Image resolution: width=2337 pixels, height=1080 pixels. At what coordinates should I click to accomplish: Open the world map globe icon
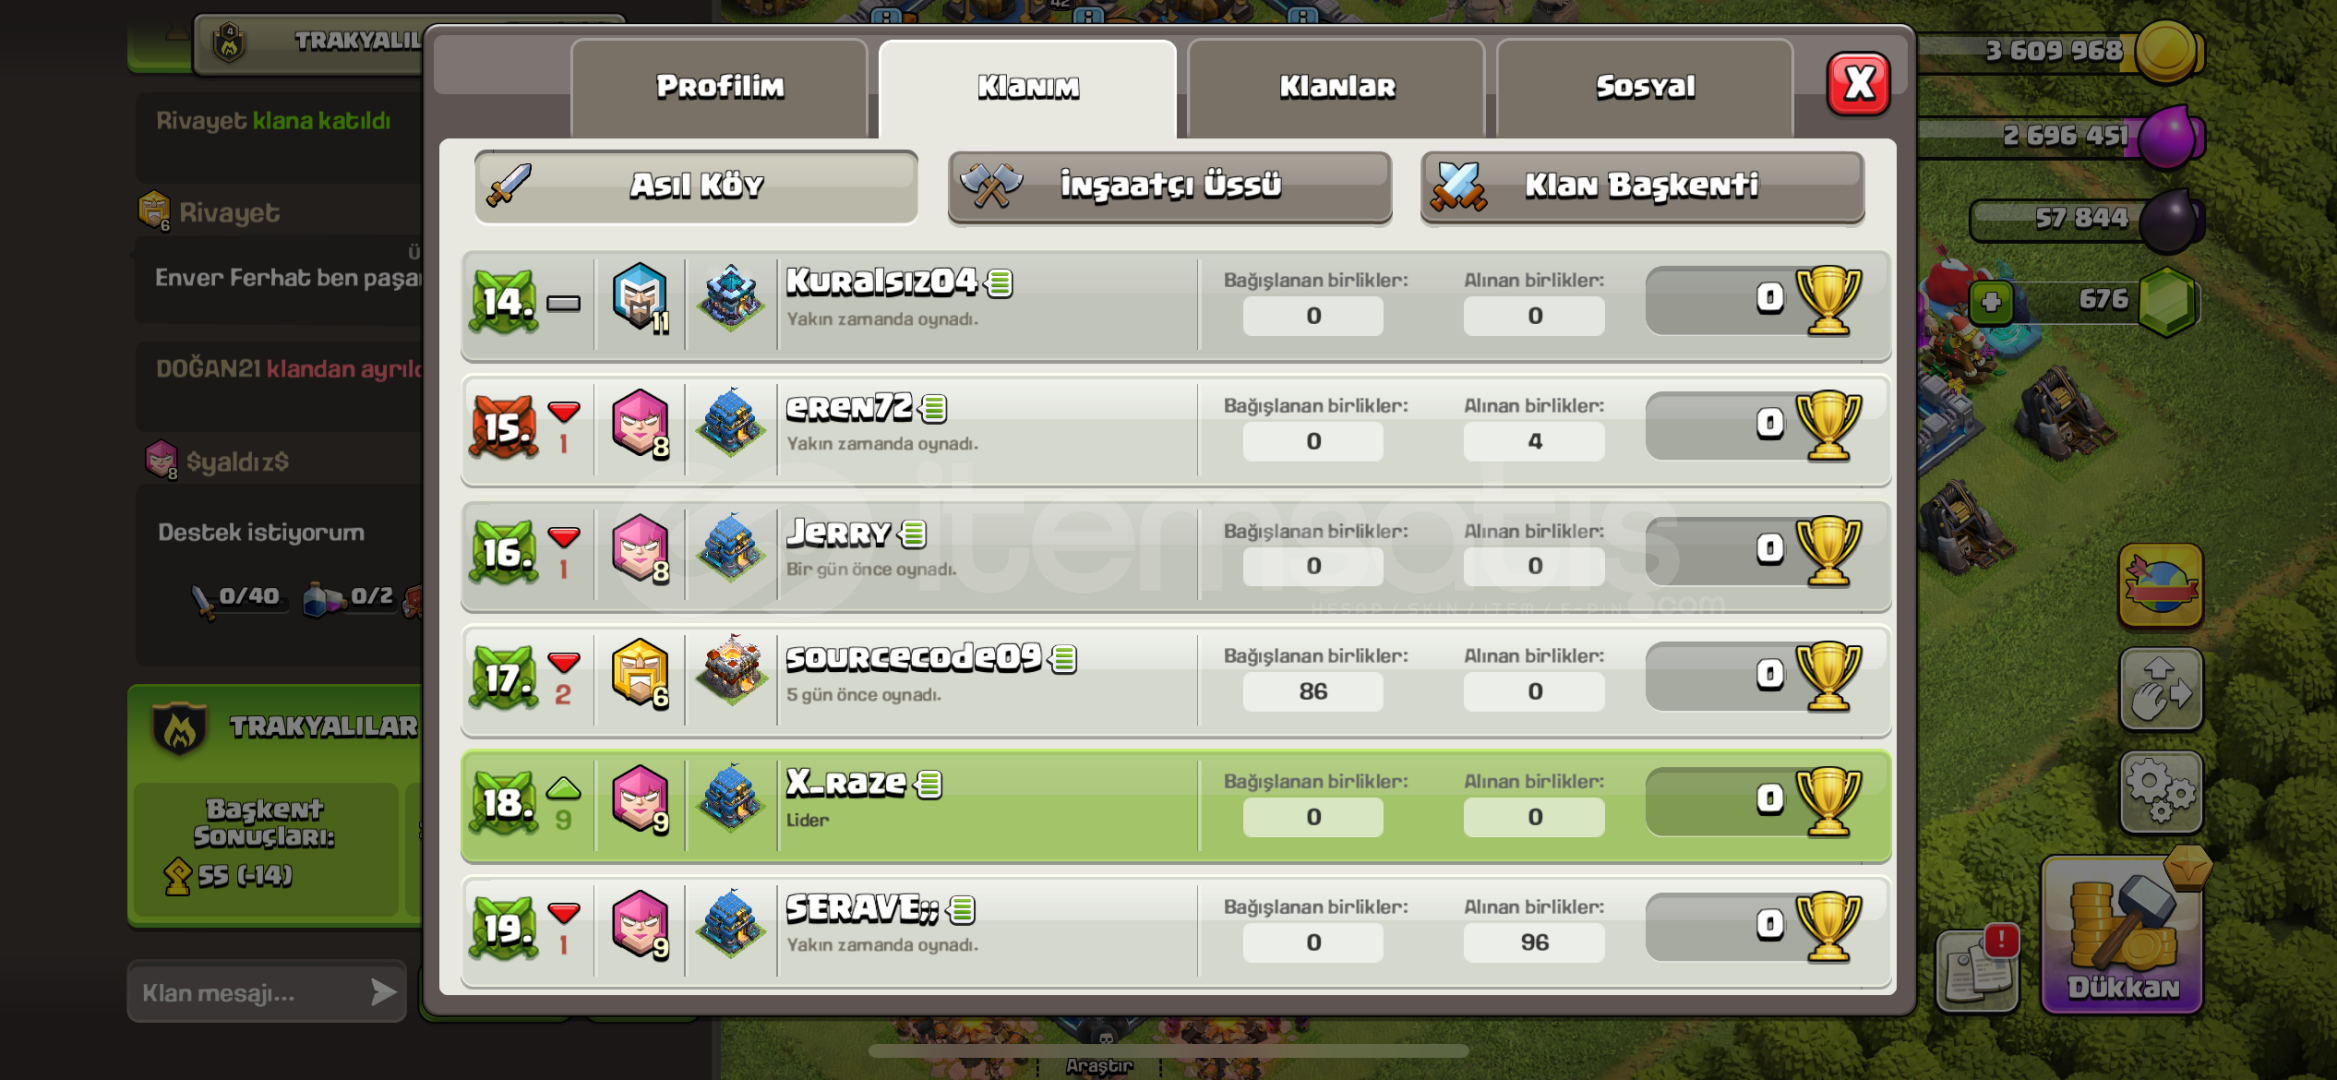point(2161,586)
